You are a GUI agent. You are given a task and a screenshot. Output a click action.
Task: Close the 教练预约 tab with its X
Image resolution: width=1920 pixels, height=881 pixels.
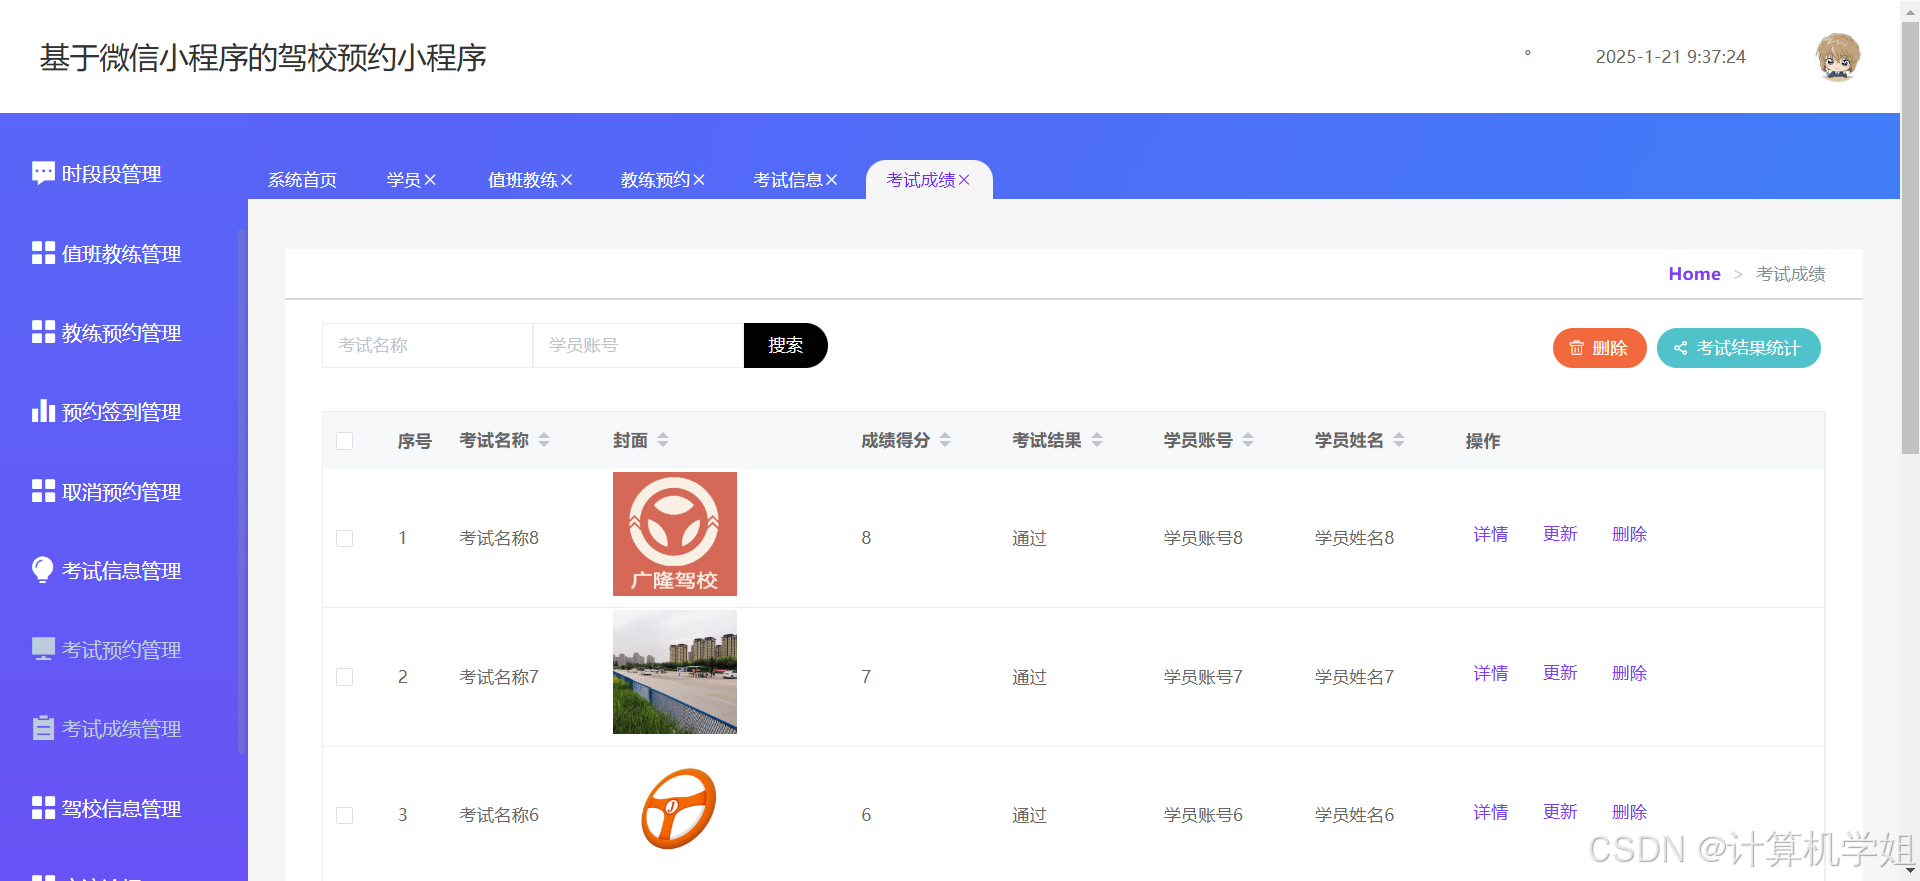pos(699,180)
